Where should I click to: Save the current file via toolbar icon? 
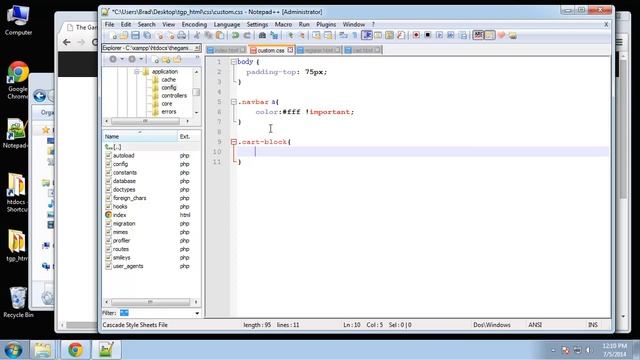click(x=136, y=36)
